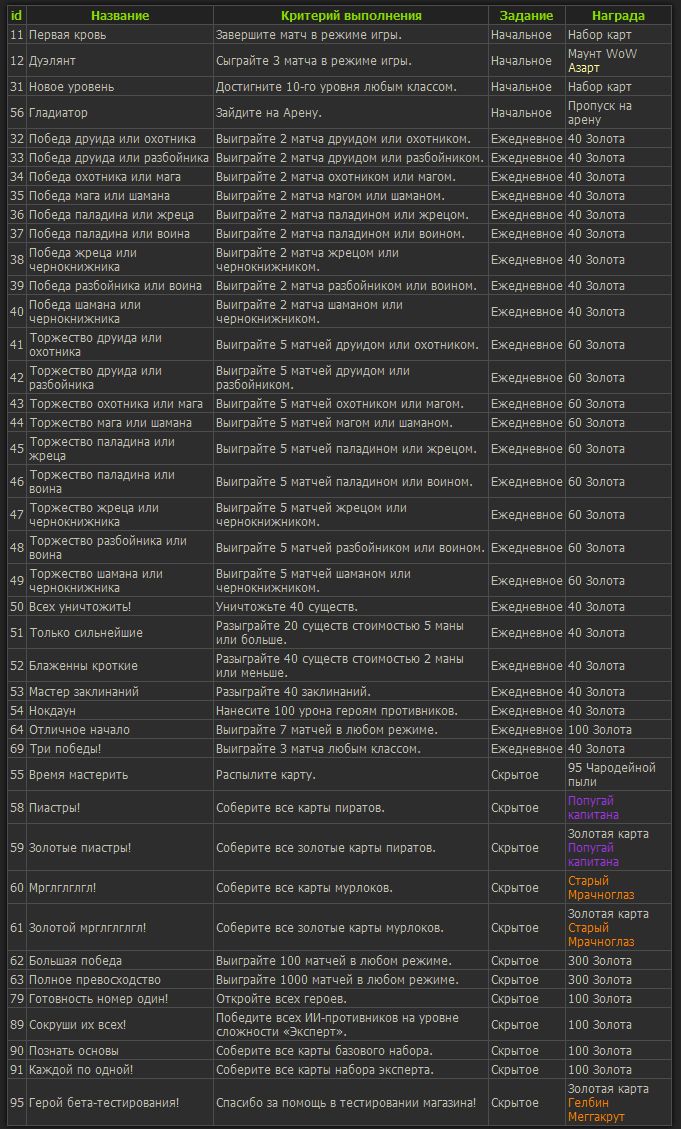Select "Победа охотника или мага" quest name
The height and width of the screenshot is (1129, 681).
105,176
